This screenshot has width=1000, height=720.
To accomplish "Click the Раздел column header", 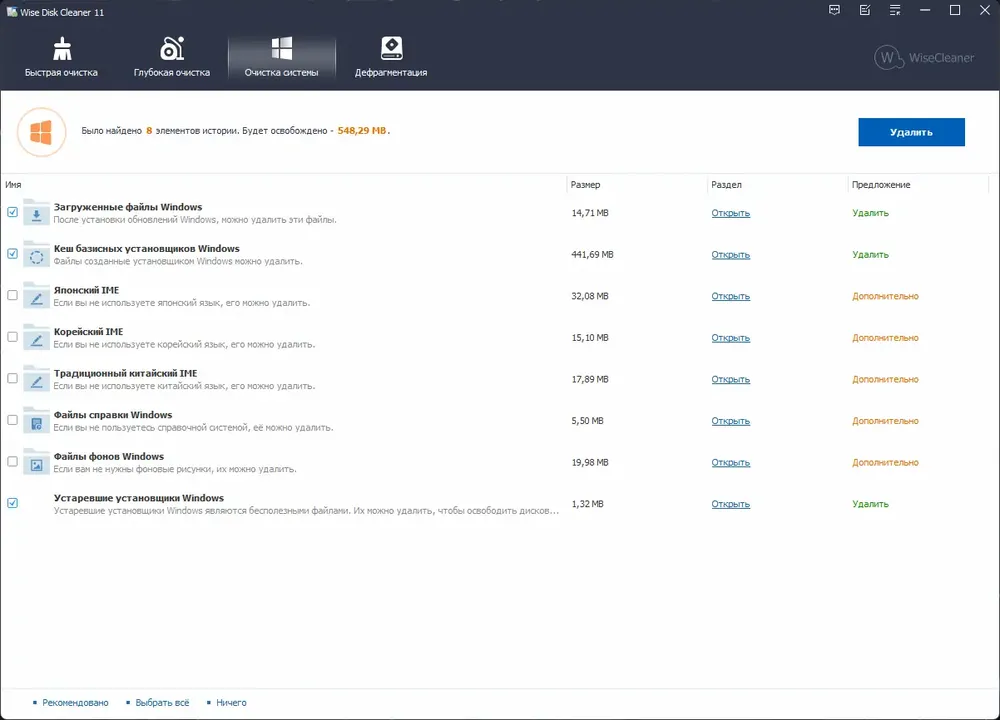I will coord(726,184).
